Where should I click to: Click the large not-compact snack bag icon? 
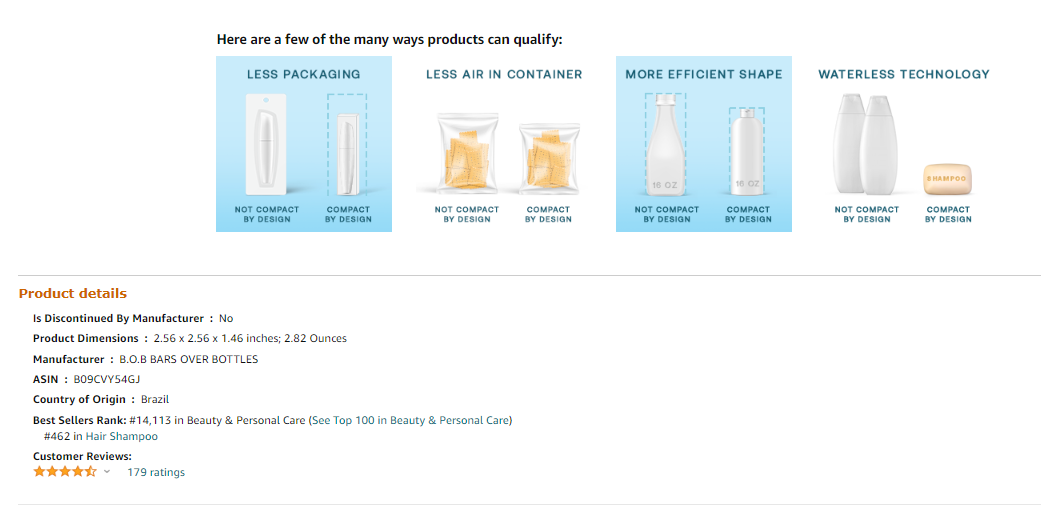(466, 155)
